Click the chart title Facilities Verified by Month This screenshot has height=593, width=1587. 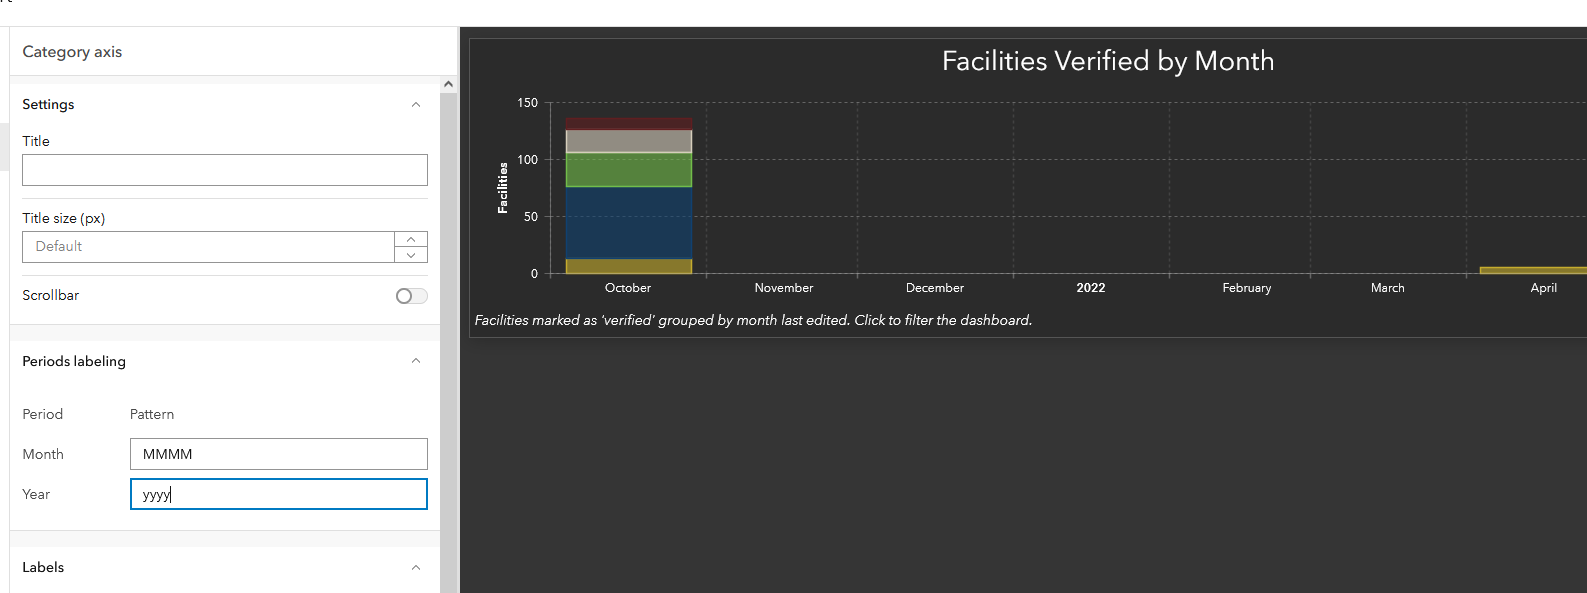click(x=1107, y=61)
